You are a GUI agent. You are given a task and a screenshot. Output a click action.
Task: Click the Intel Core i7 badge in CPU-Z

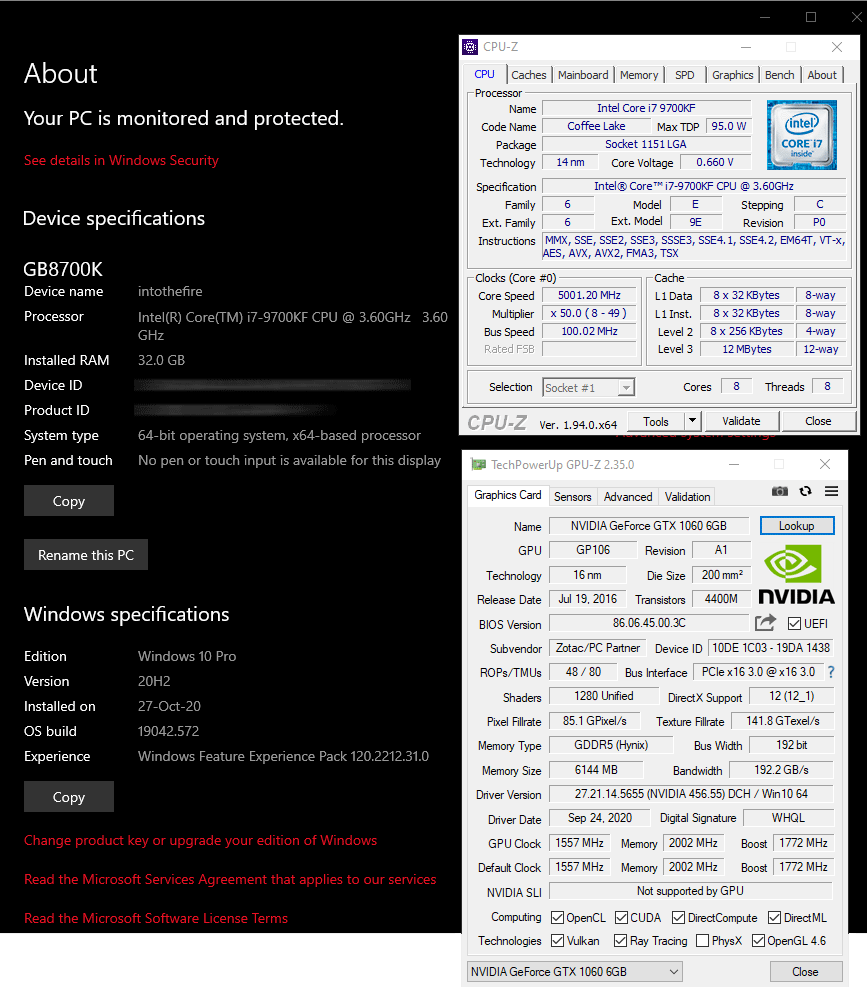pyautogui.click(x=802, y=135)
